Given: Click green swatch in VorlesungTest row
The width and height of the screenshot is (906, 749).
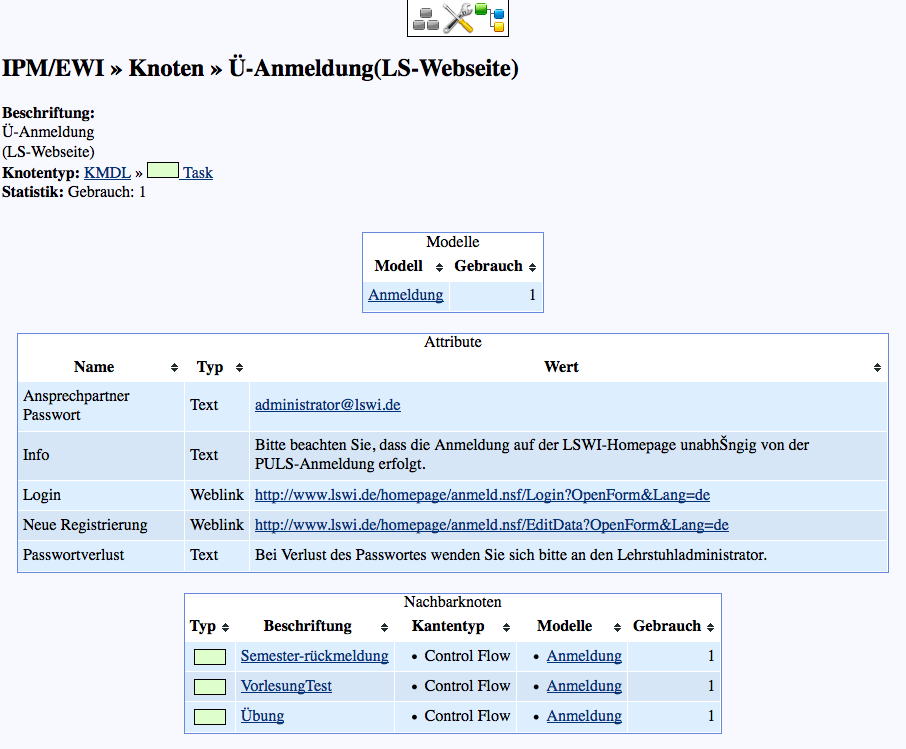Looking at the screenshot, I should point(210,687).
